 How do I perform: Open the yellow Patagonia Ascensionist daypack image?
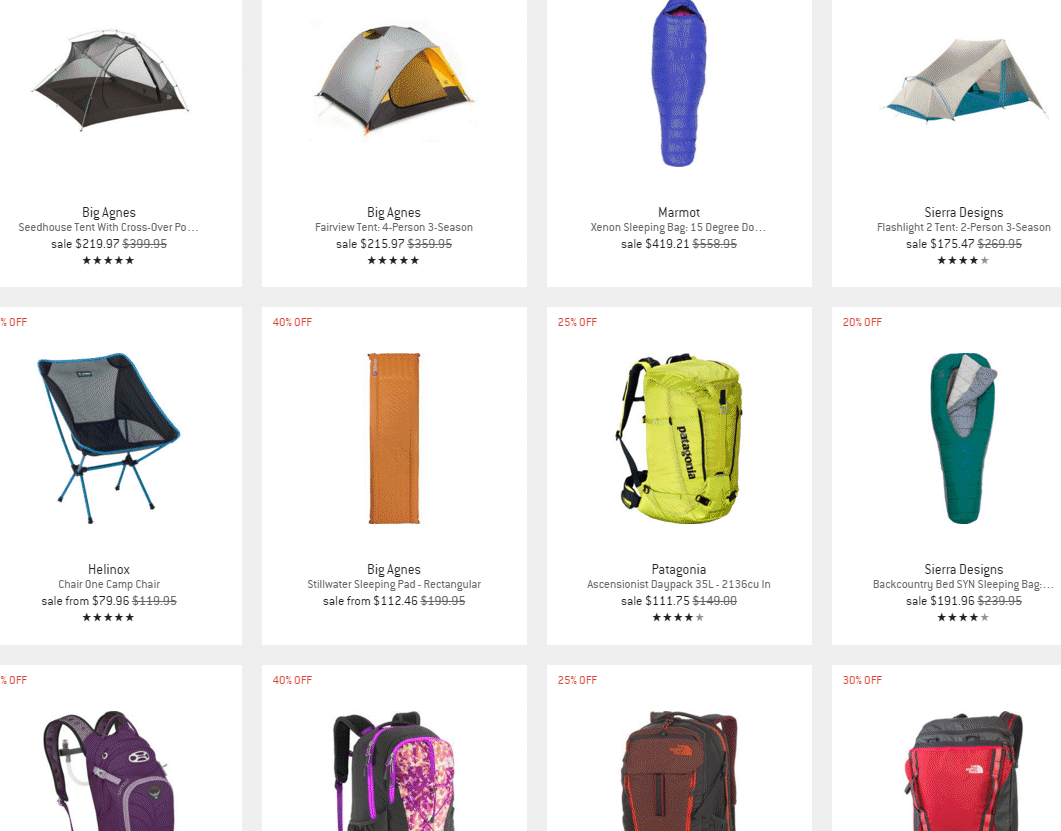679,438
